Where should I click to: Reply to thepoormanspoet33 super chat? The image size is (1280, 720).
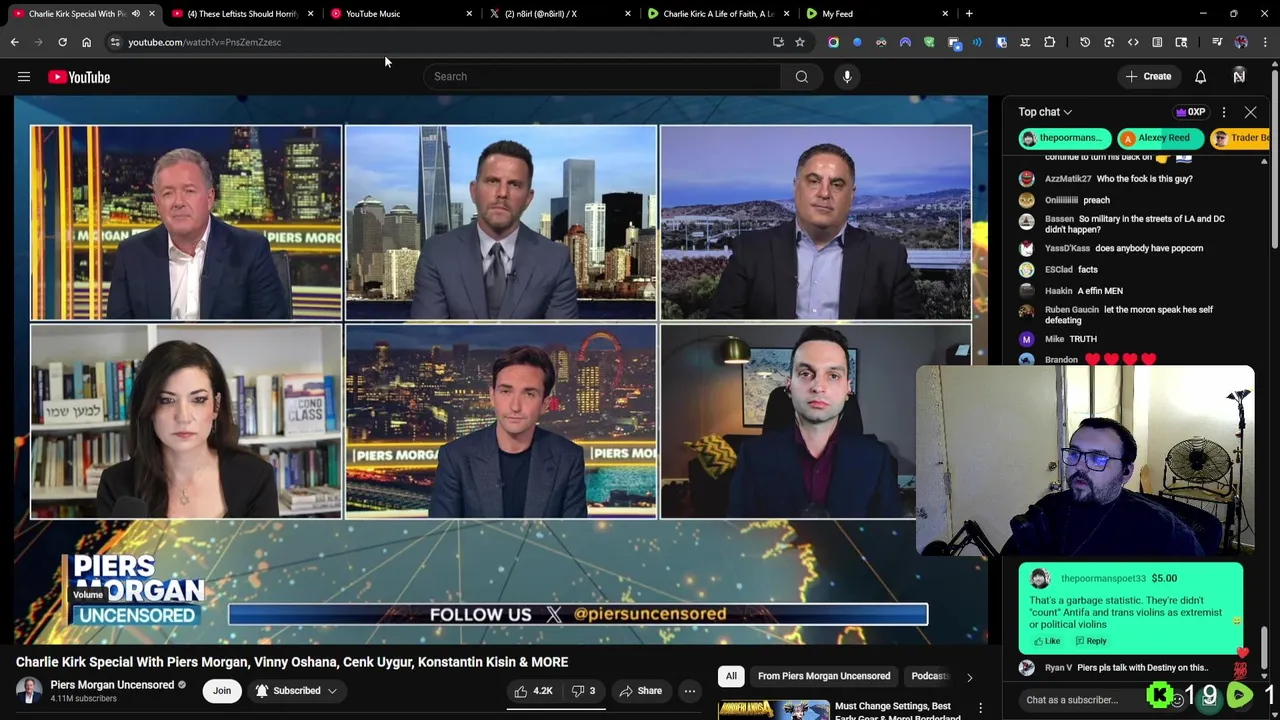1091,641
